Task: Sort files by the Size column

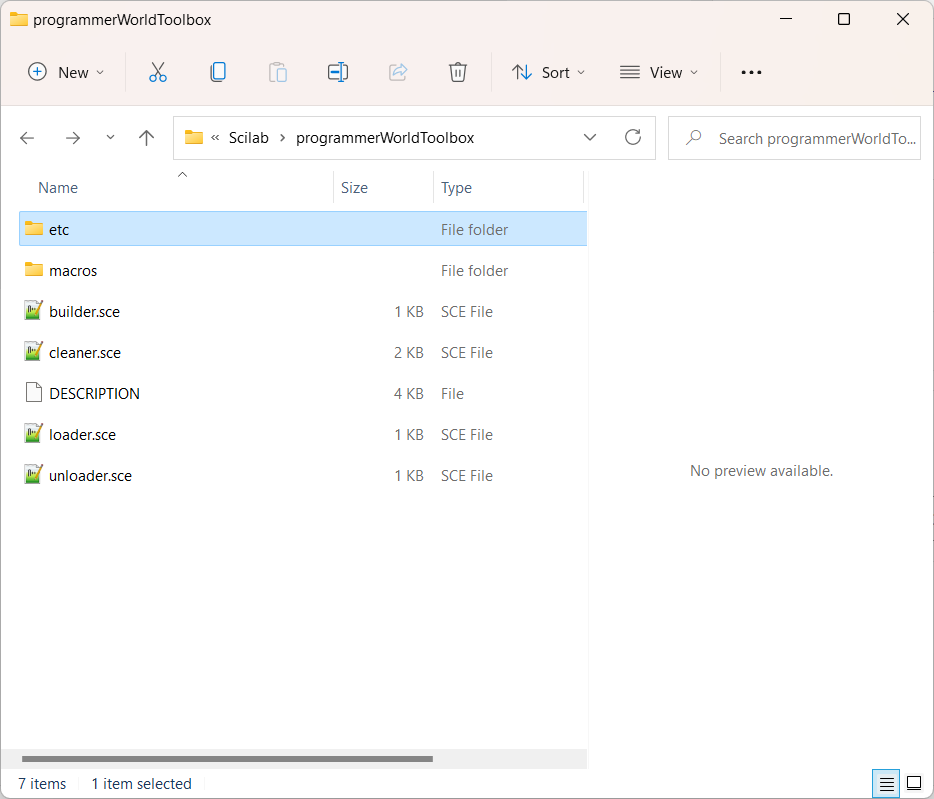Action: (354, 188)
